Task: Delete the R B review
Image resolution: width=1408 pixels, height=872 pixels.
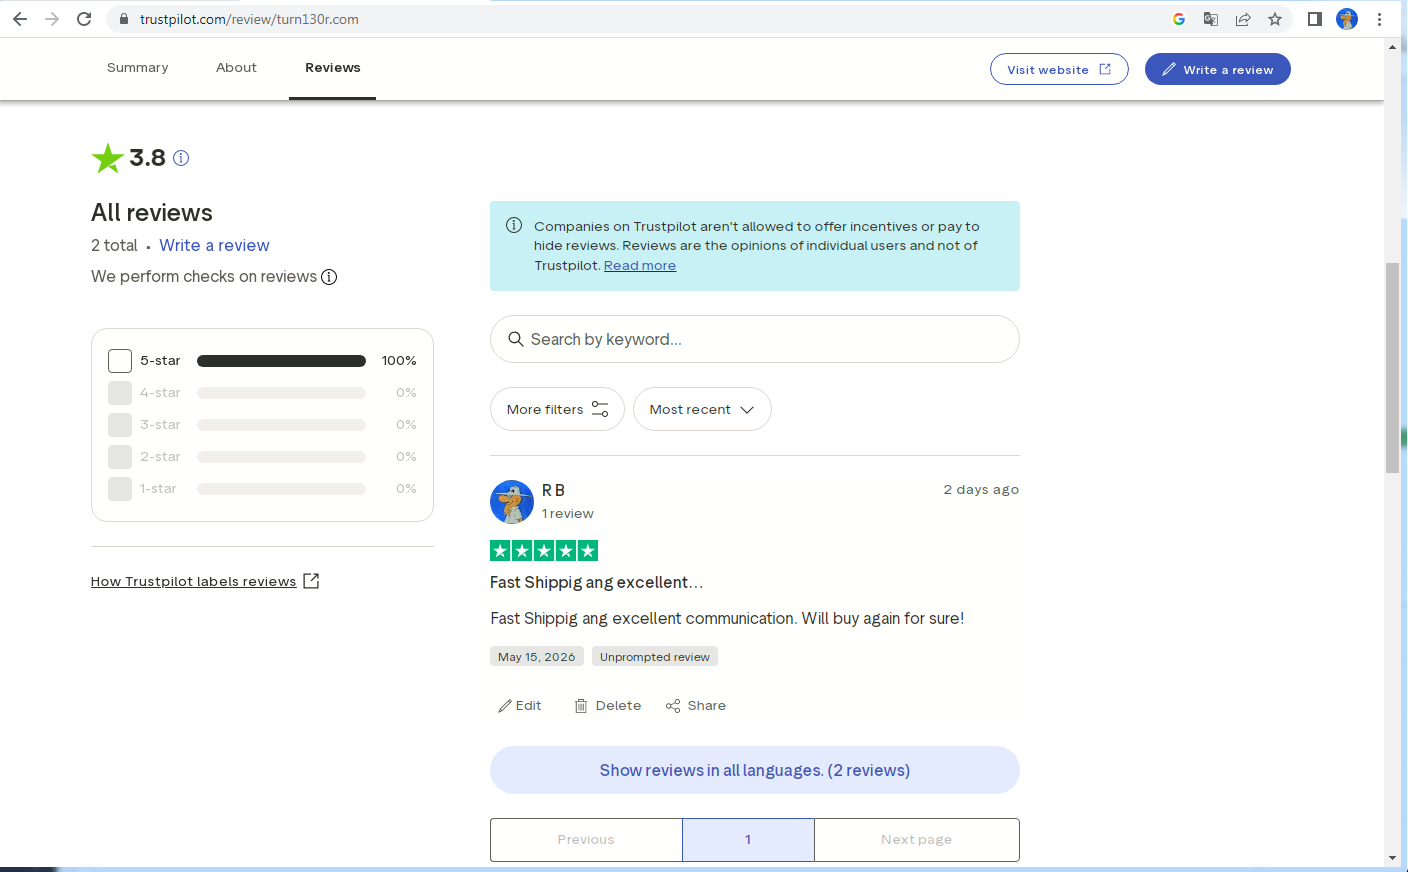Action: (608, 706)
